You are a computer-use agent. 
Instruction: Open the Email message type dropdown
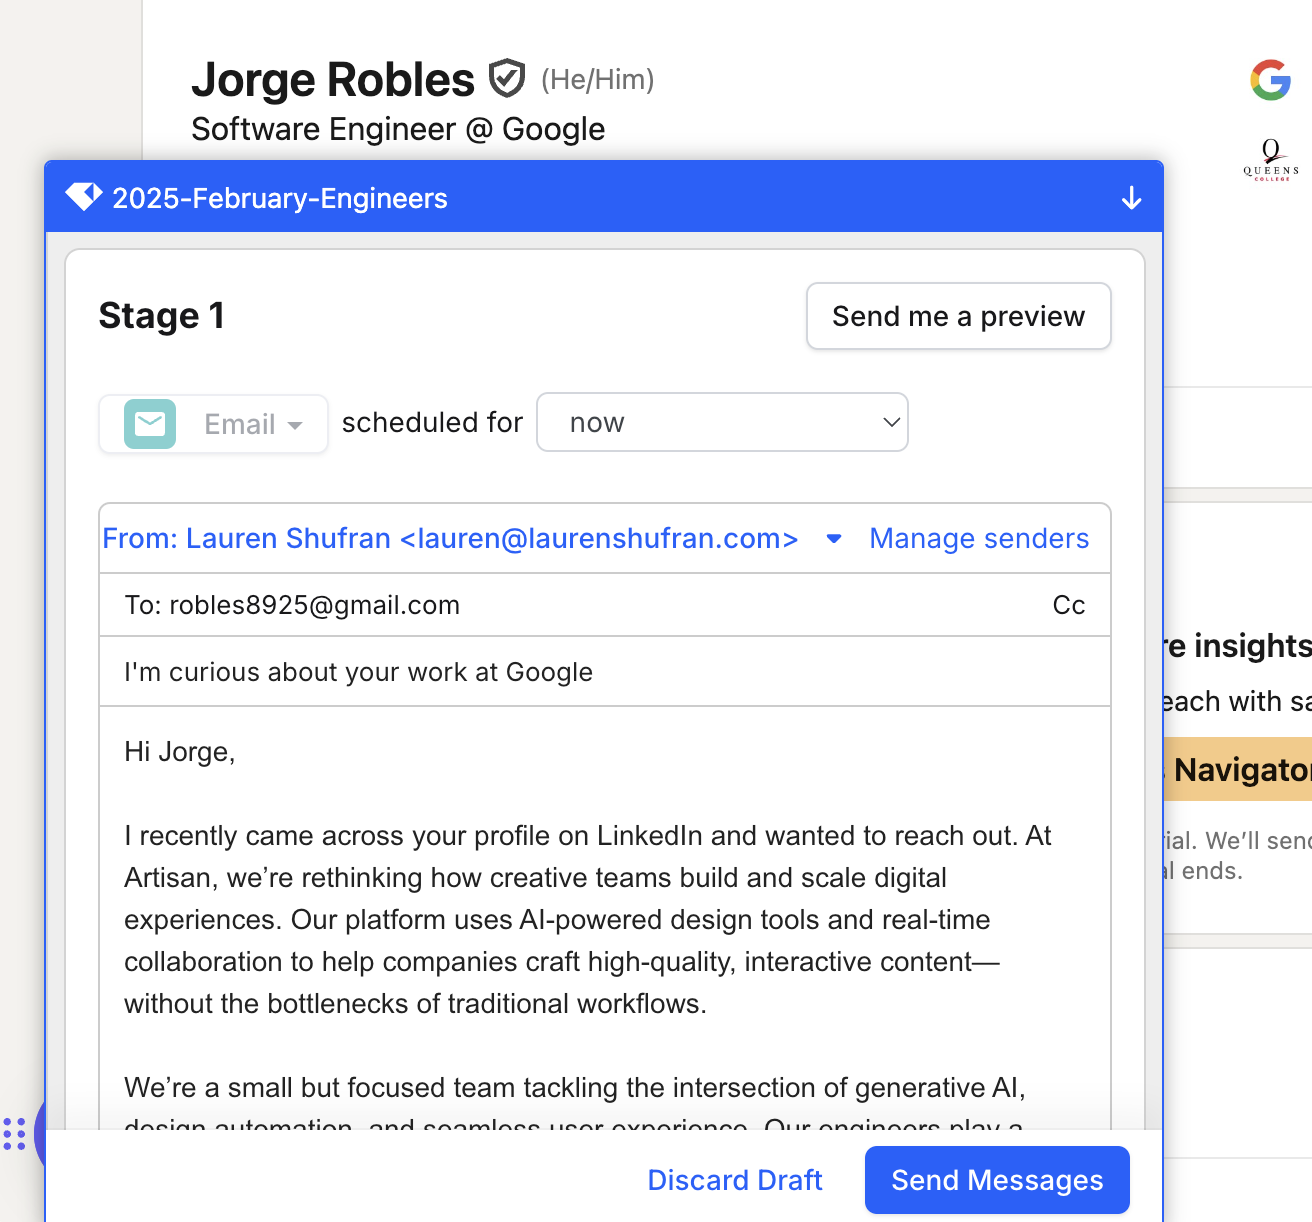point(214,424)
